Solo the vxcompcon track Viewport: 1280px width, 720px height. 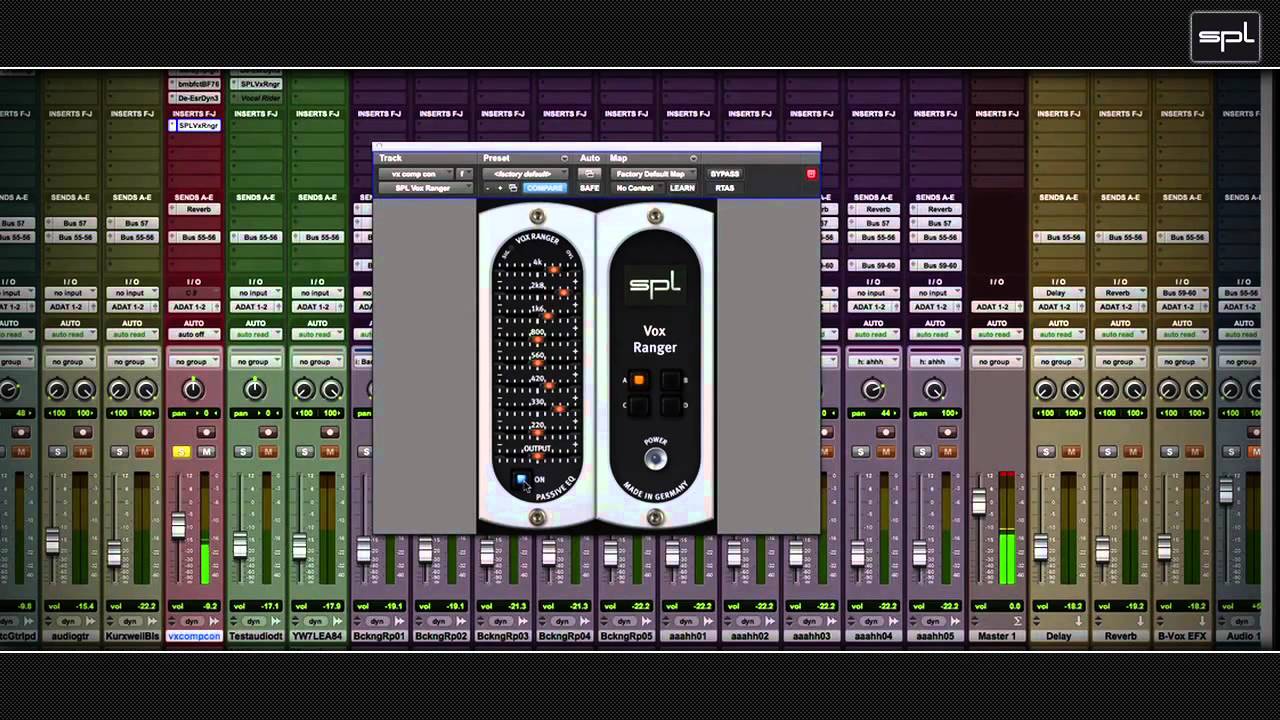point(181,452)
